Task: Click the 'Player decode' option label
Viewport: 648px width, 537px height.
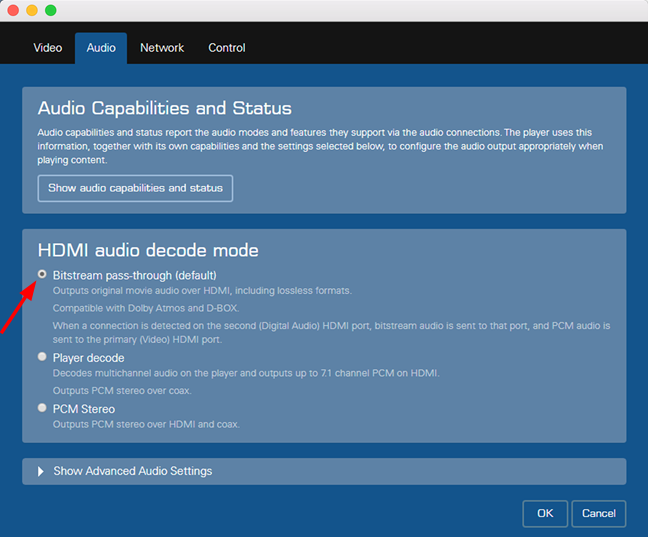Action: 88,358
